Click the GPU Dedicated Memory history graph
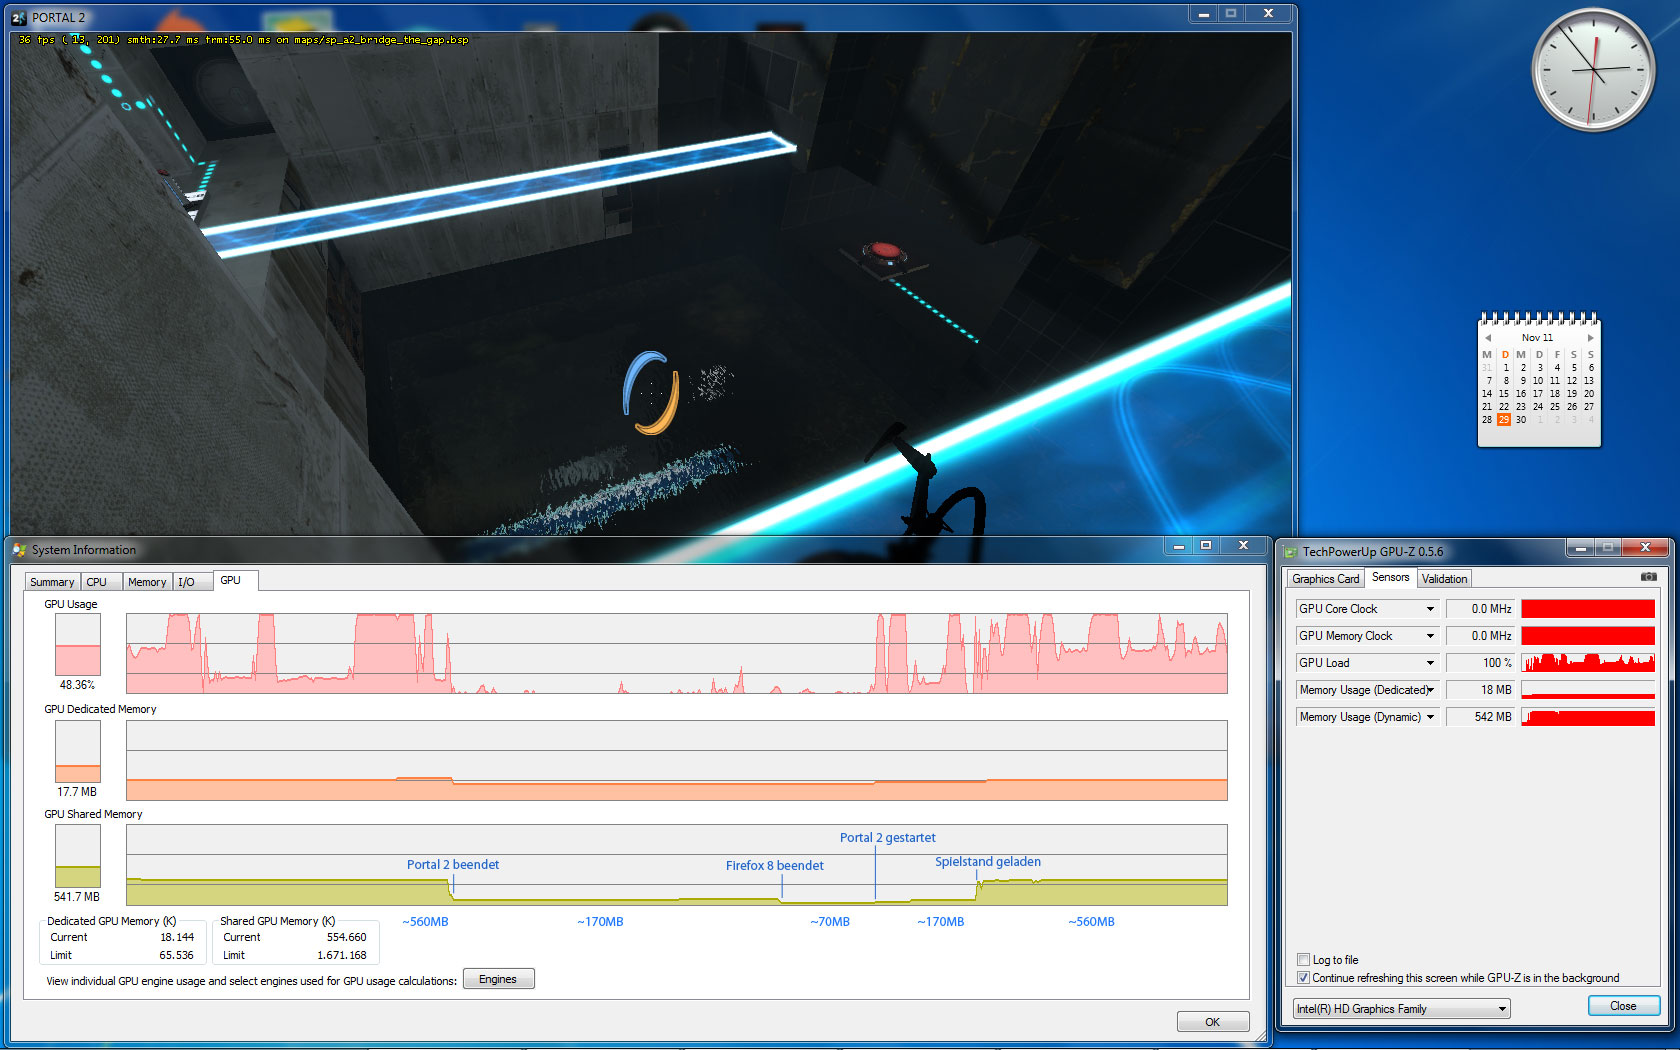Screen dimensions: 1680x1050 coord(676,760)
